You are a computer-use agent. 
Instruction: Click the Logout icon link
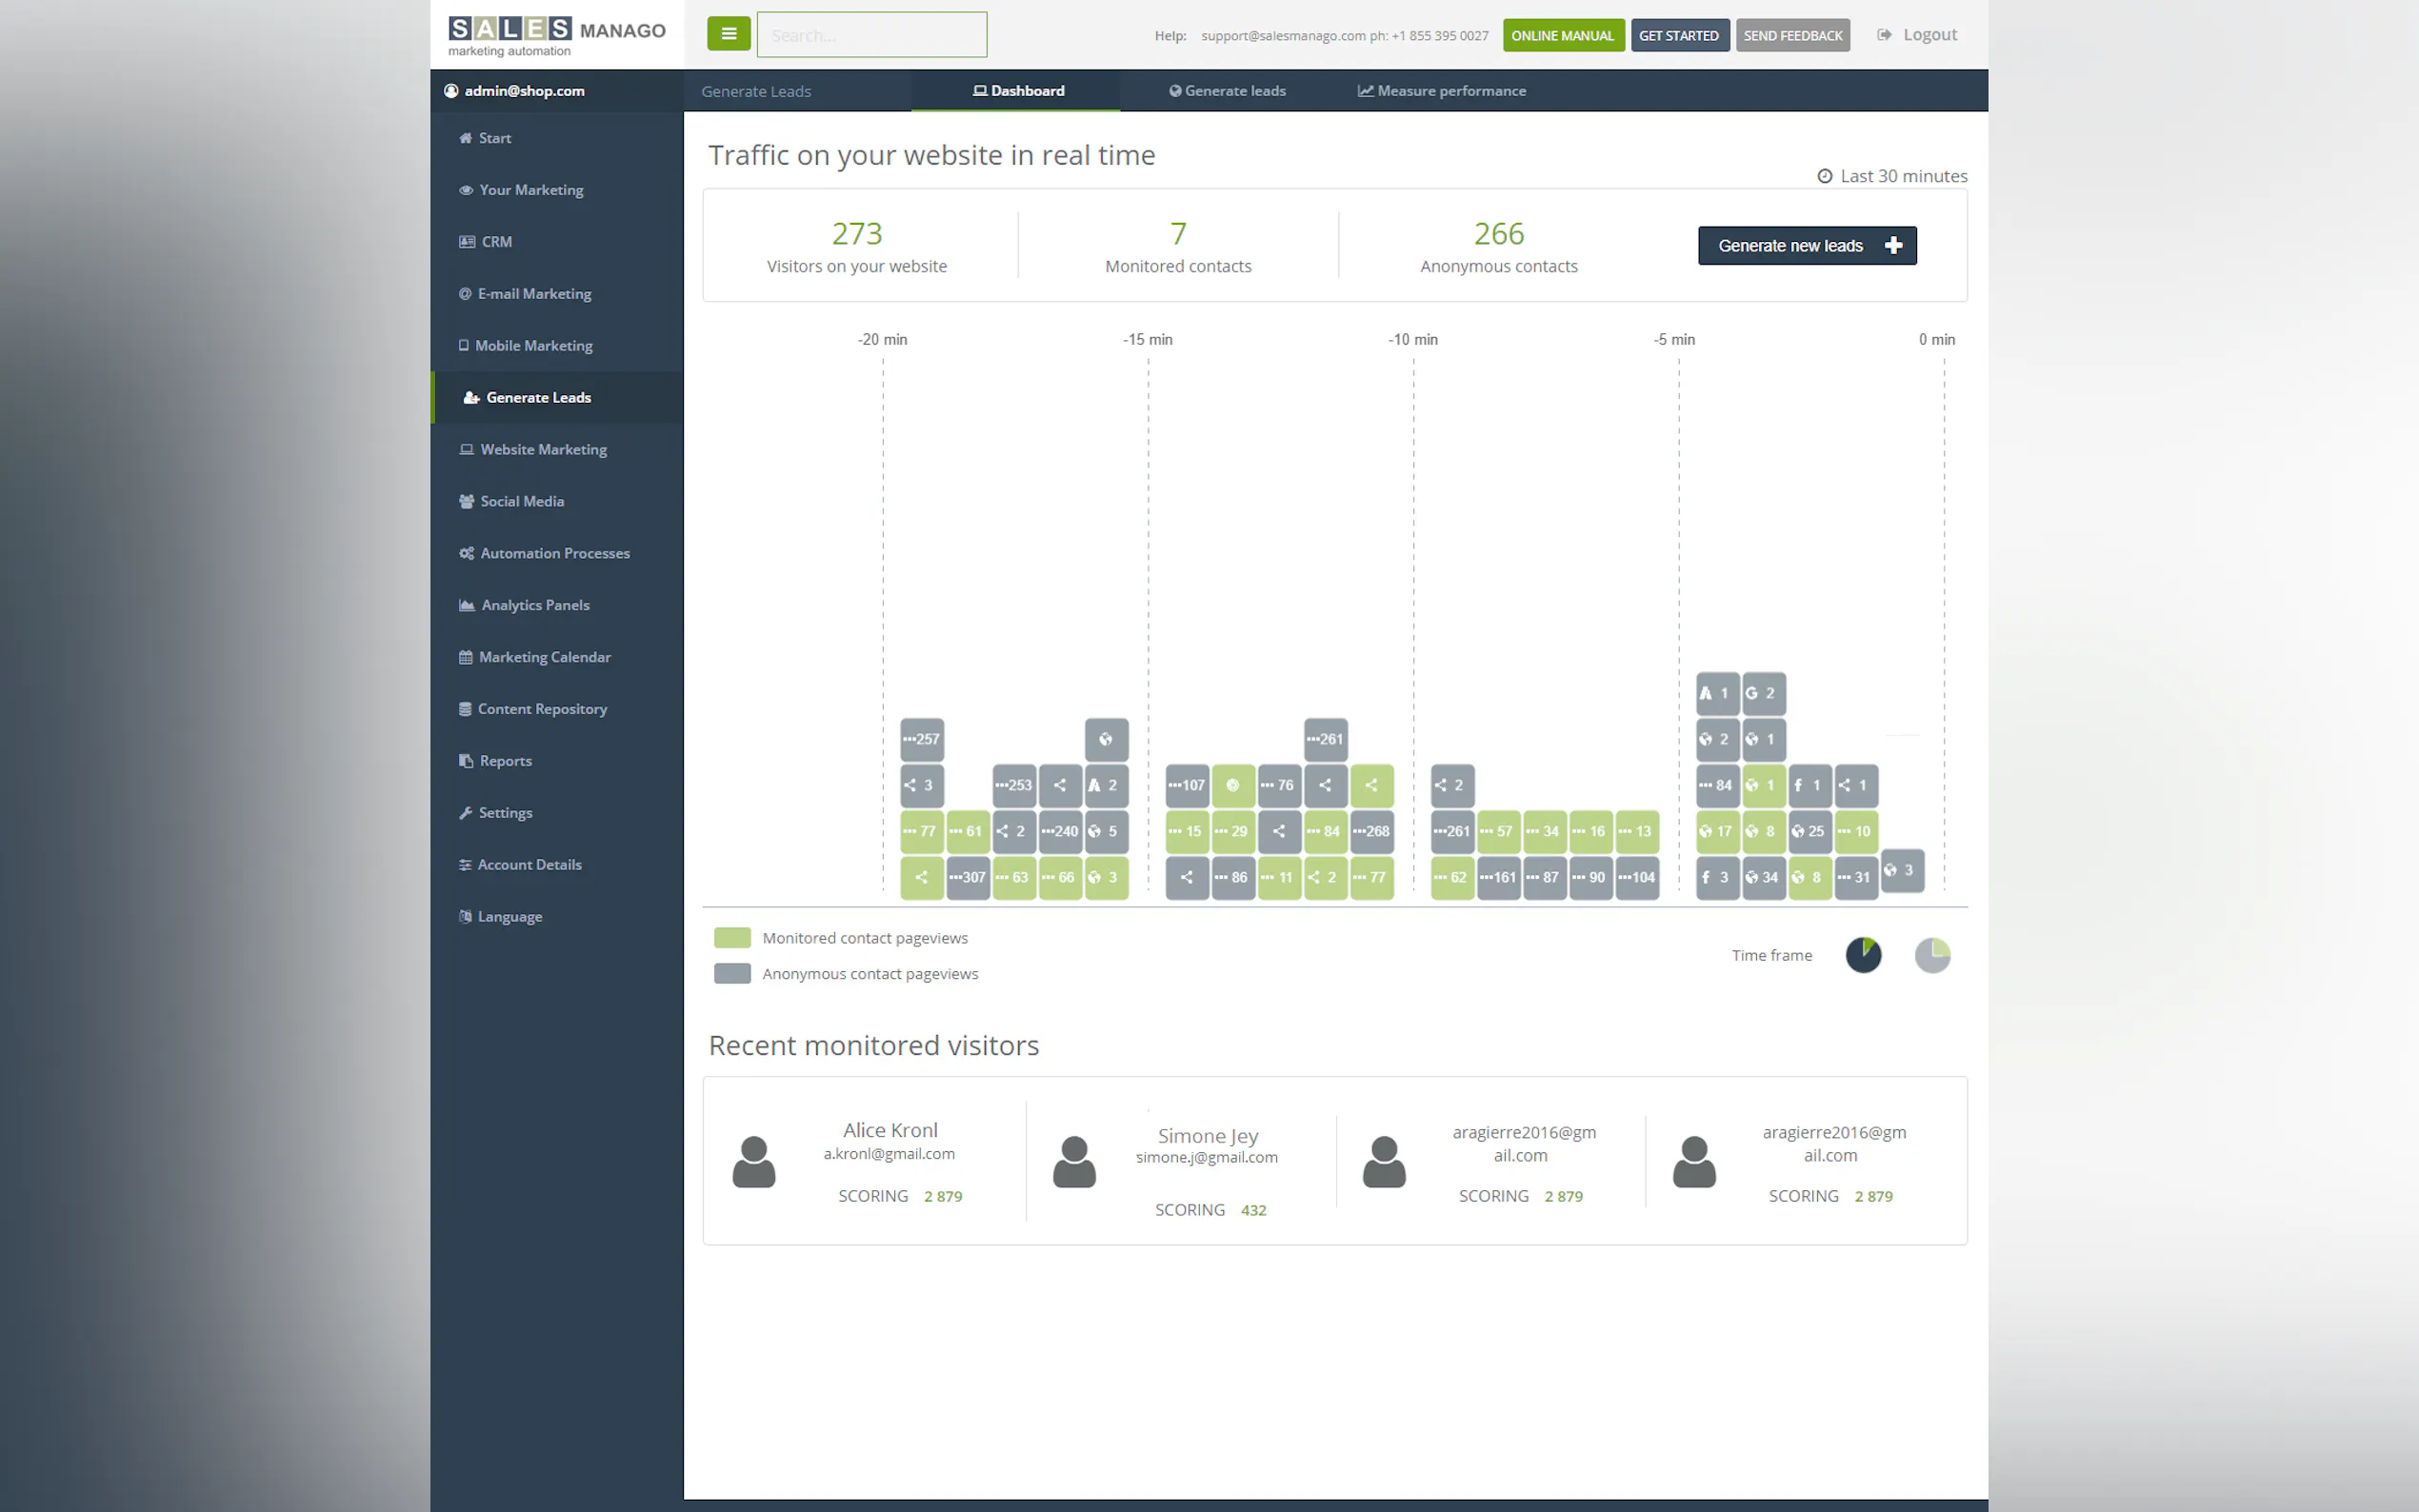[x=1884, y=35]
